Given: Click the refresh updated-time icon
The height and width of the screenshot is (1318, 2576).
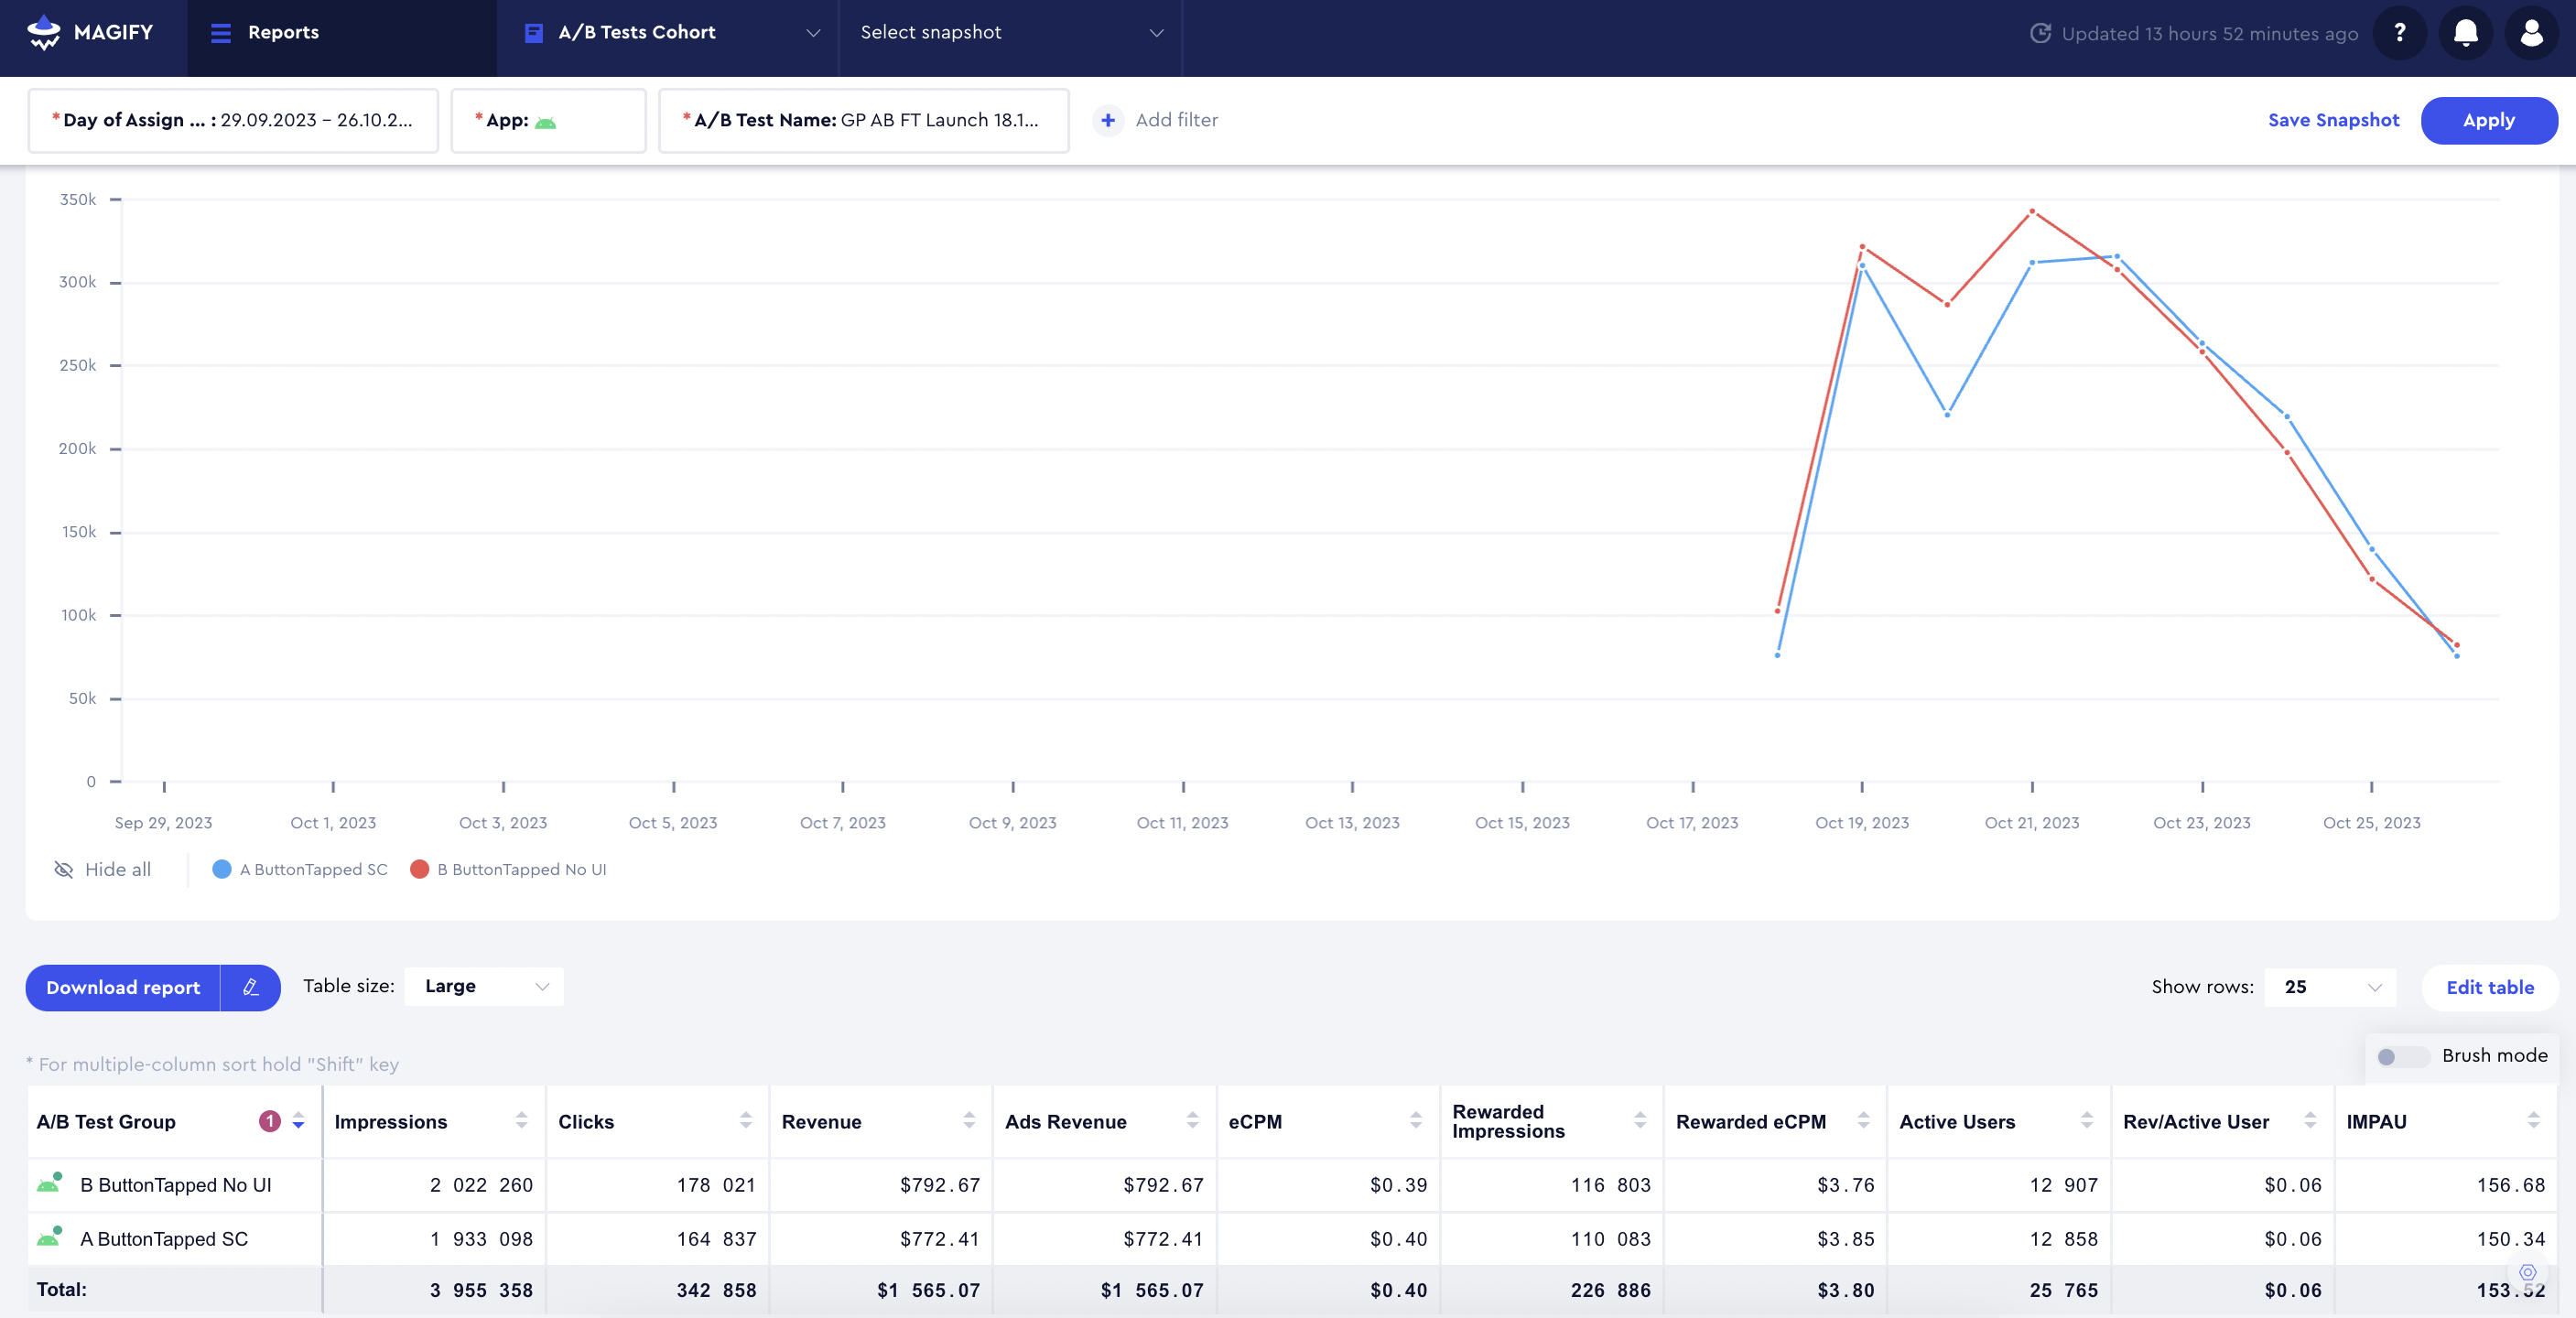Looking at the screenshot, I should [2040, 33].
